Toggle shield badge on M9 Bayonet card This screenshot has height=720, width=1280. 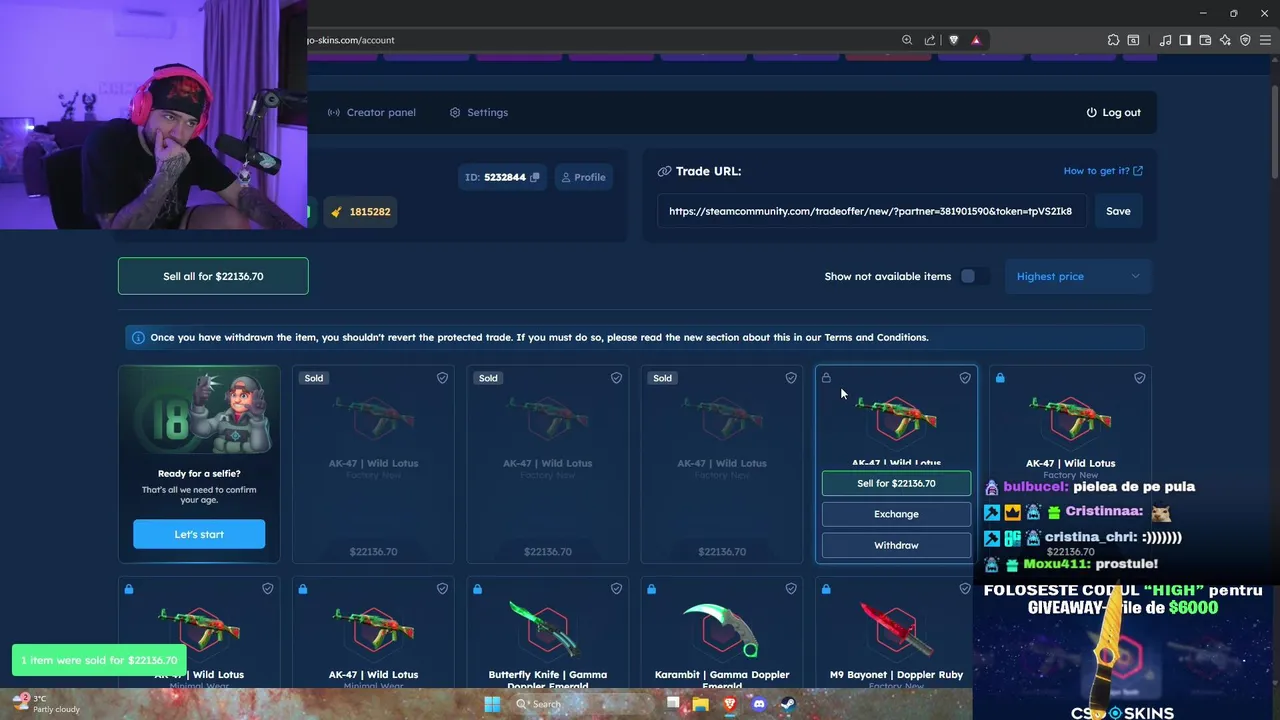[965, 589]
